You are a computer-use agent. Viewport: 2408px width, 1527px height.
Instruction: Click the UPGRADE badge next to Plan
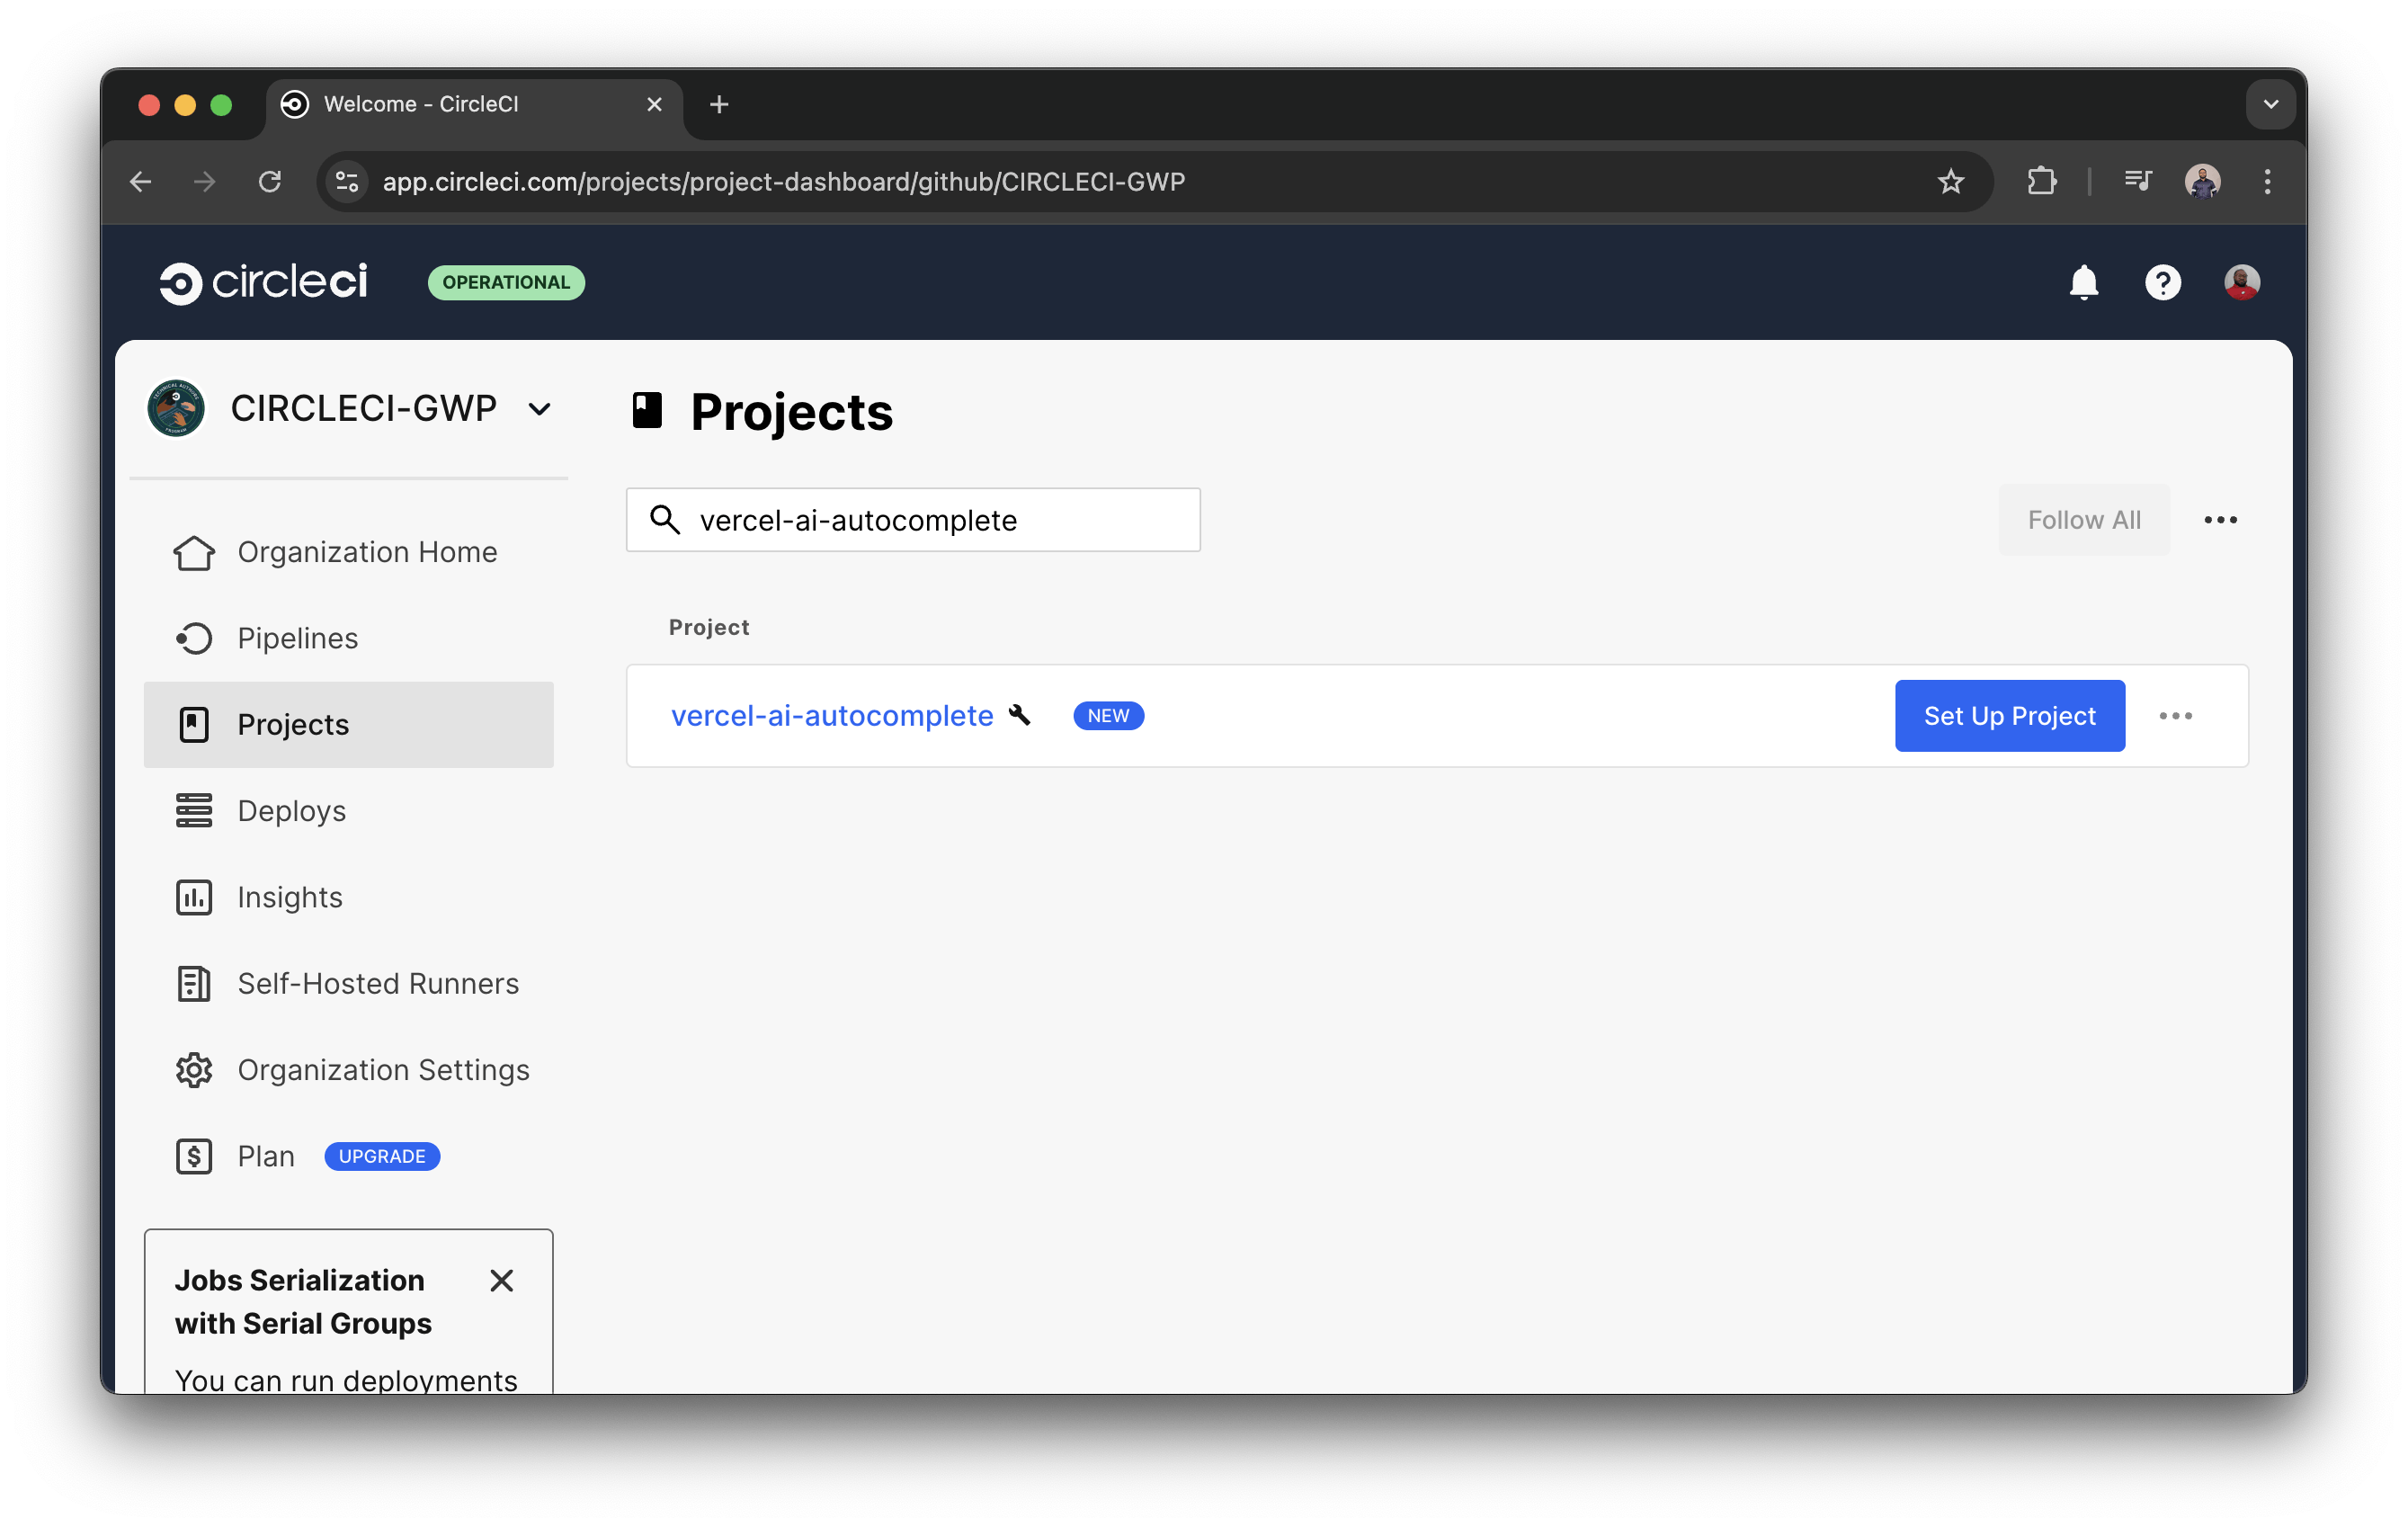click(381, 1156)
